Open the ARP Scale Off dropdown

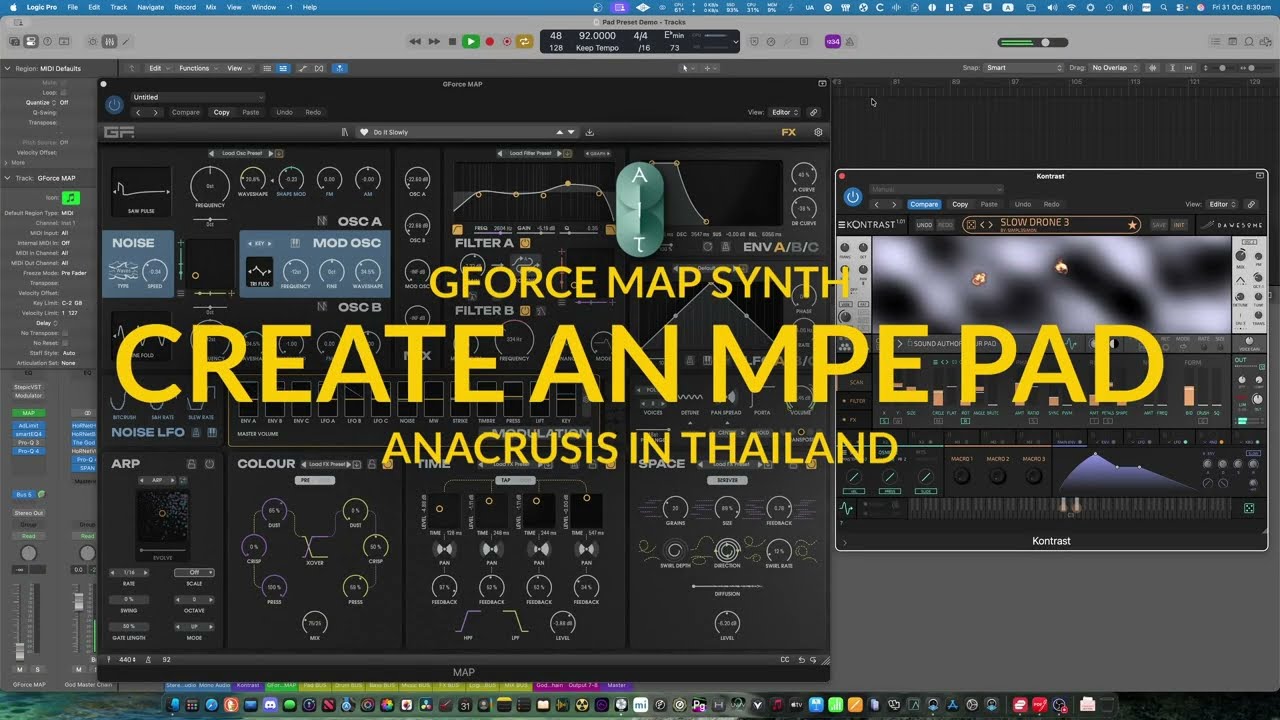194,572
